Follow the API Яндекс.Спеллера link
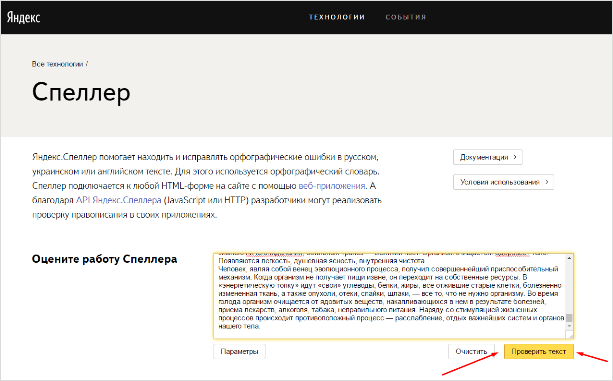 (x=118, y=200)
